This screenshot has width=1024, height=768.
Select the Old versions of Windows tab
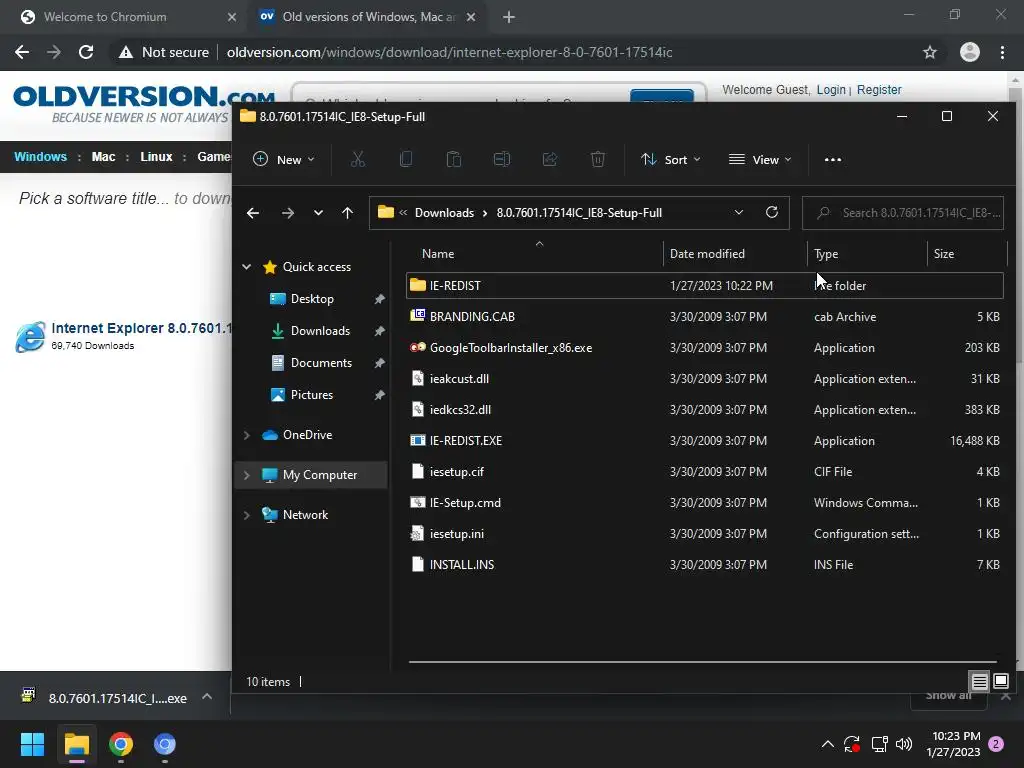pos(368,17)
